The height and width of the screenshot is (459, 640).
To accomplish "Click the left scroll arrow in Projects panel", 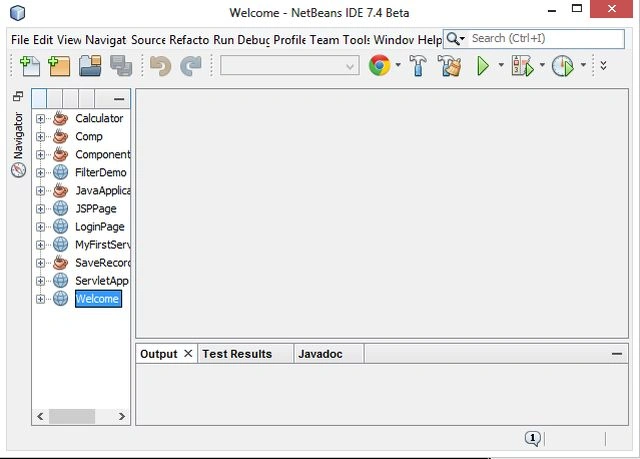I will 40,417.
